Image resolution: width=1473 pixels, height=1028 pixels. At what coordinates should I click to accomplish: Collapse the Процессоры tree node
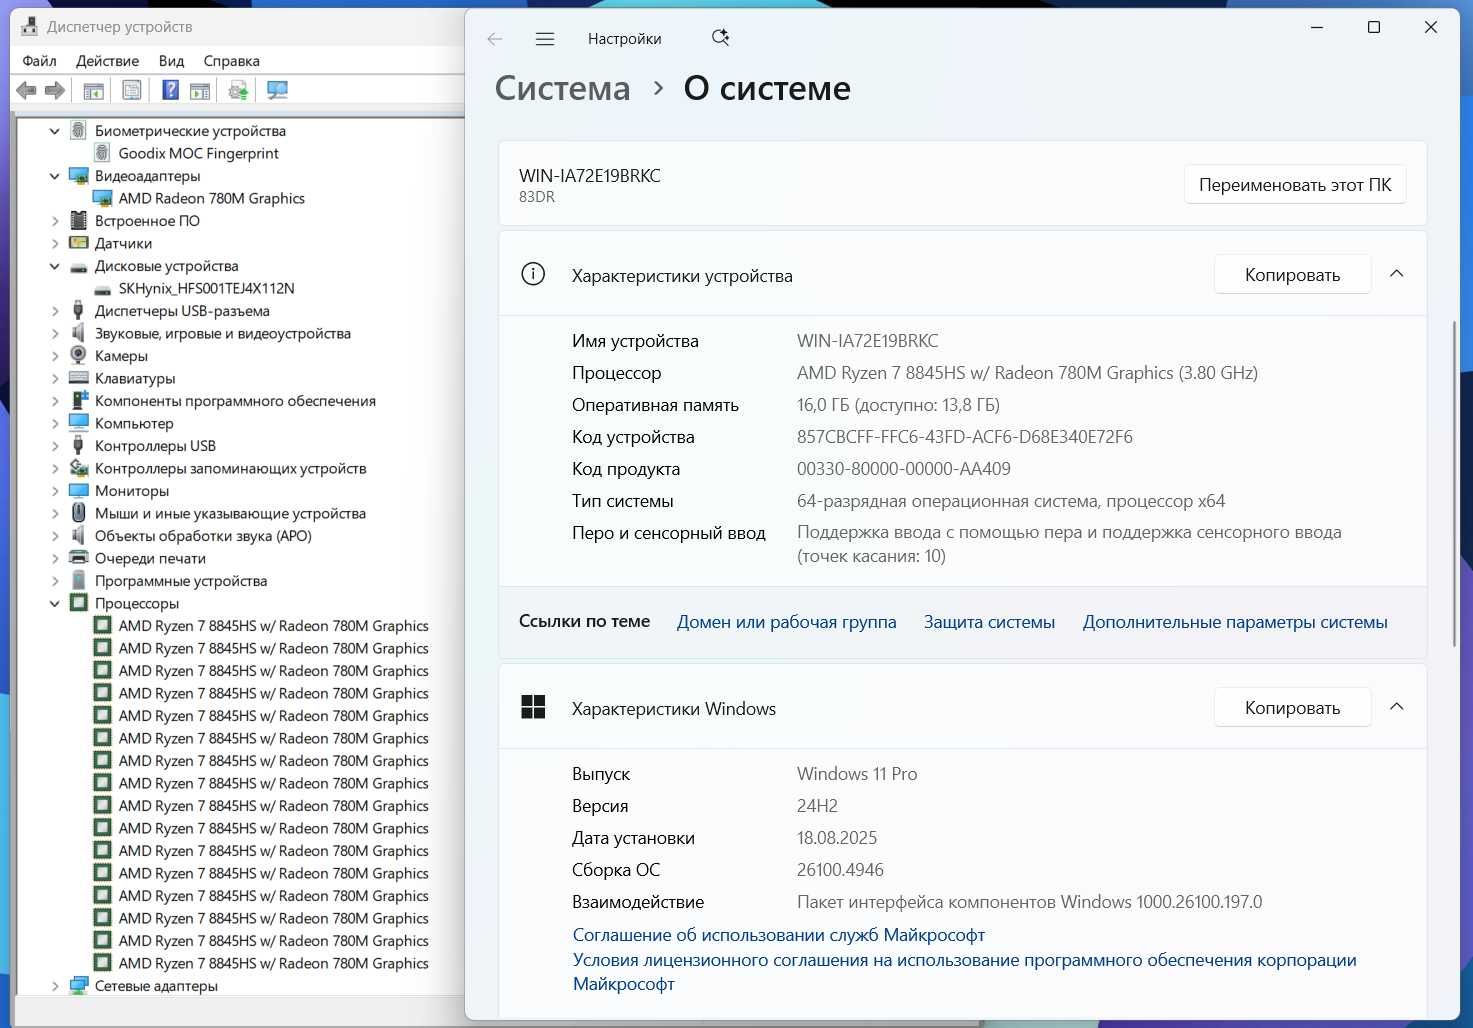[55, 603]
